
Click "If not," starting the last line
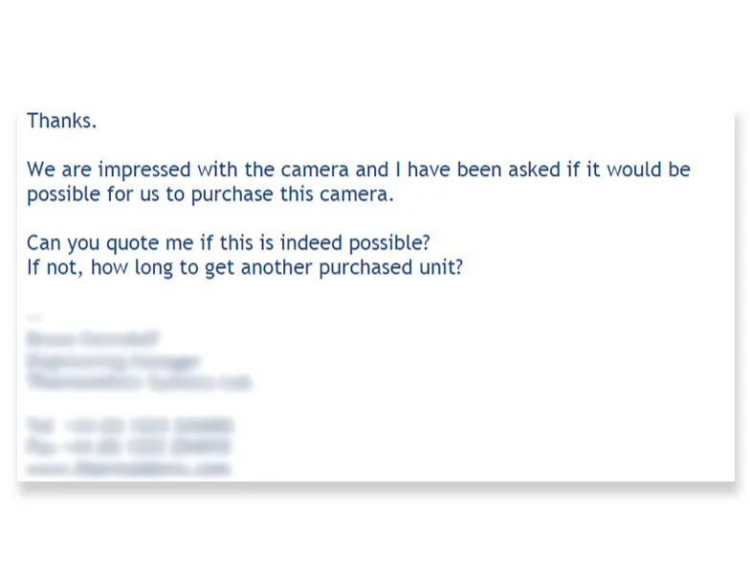[x=55, y=267]
